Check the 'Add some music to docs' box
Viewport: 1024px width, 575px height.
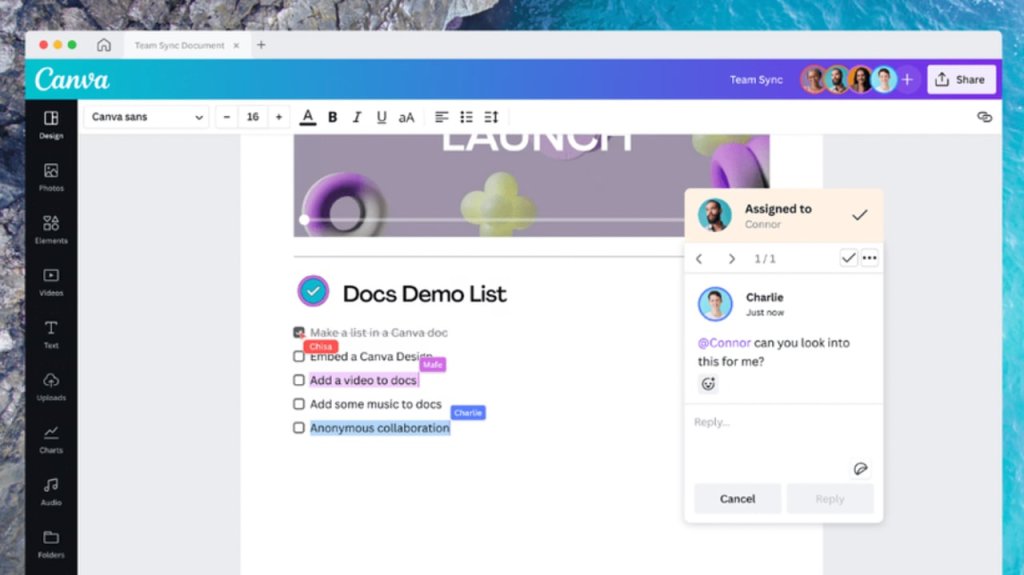click(x=299, y=404)
